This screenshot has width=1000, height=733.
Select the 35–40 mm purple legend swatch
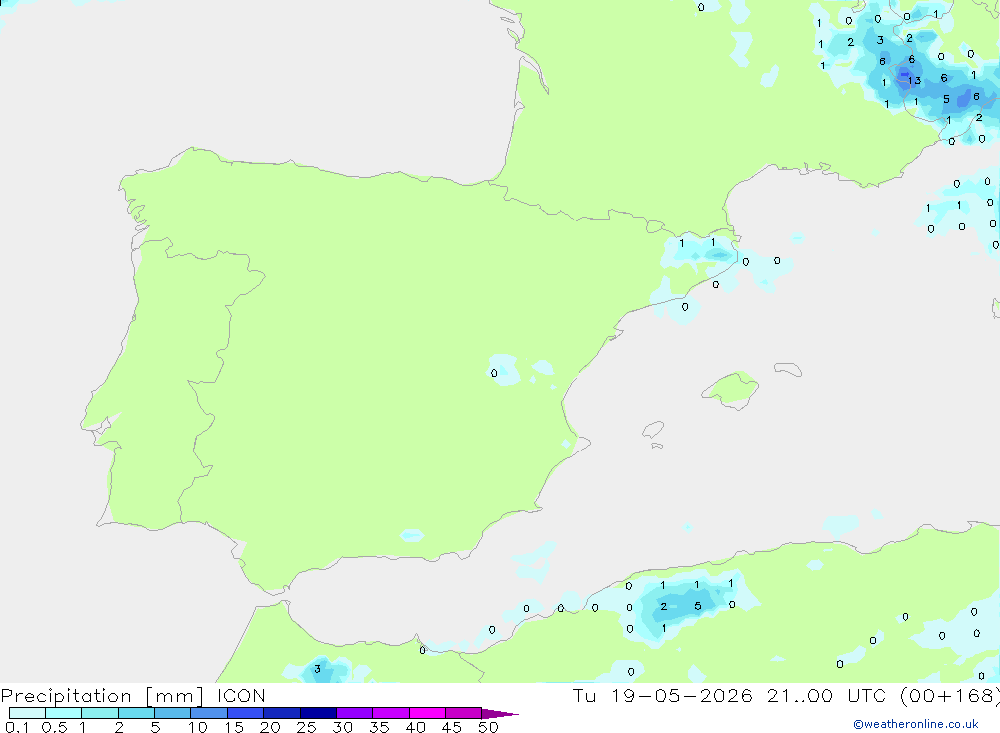[390, 713]
